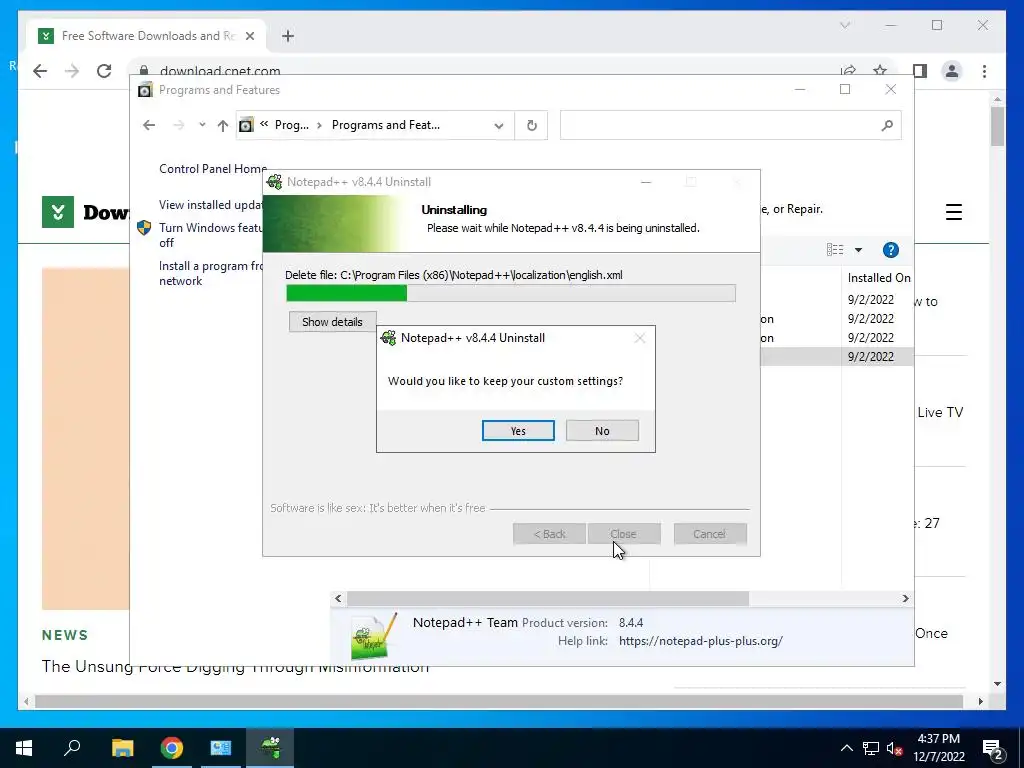Open Chrome tab search chevron
The height and width of the screenshot is (768, 1024).
coord(845,25)
